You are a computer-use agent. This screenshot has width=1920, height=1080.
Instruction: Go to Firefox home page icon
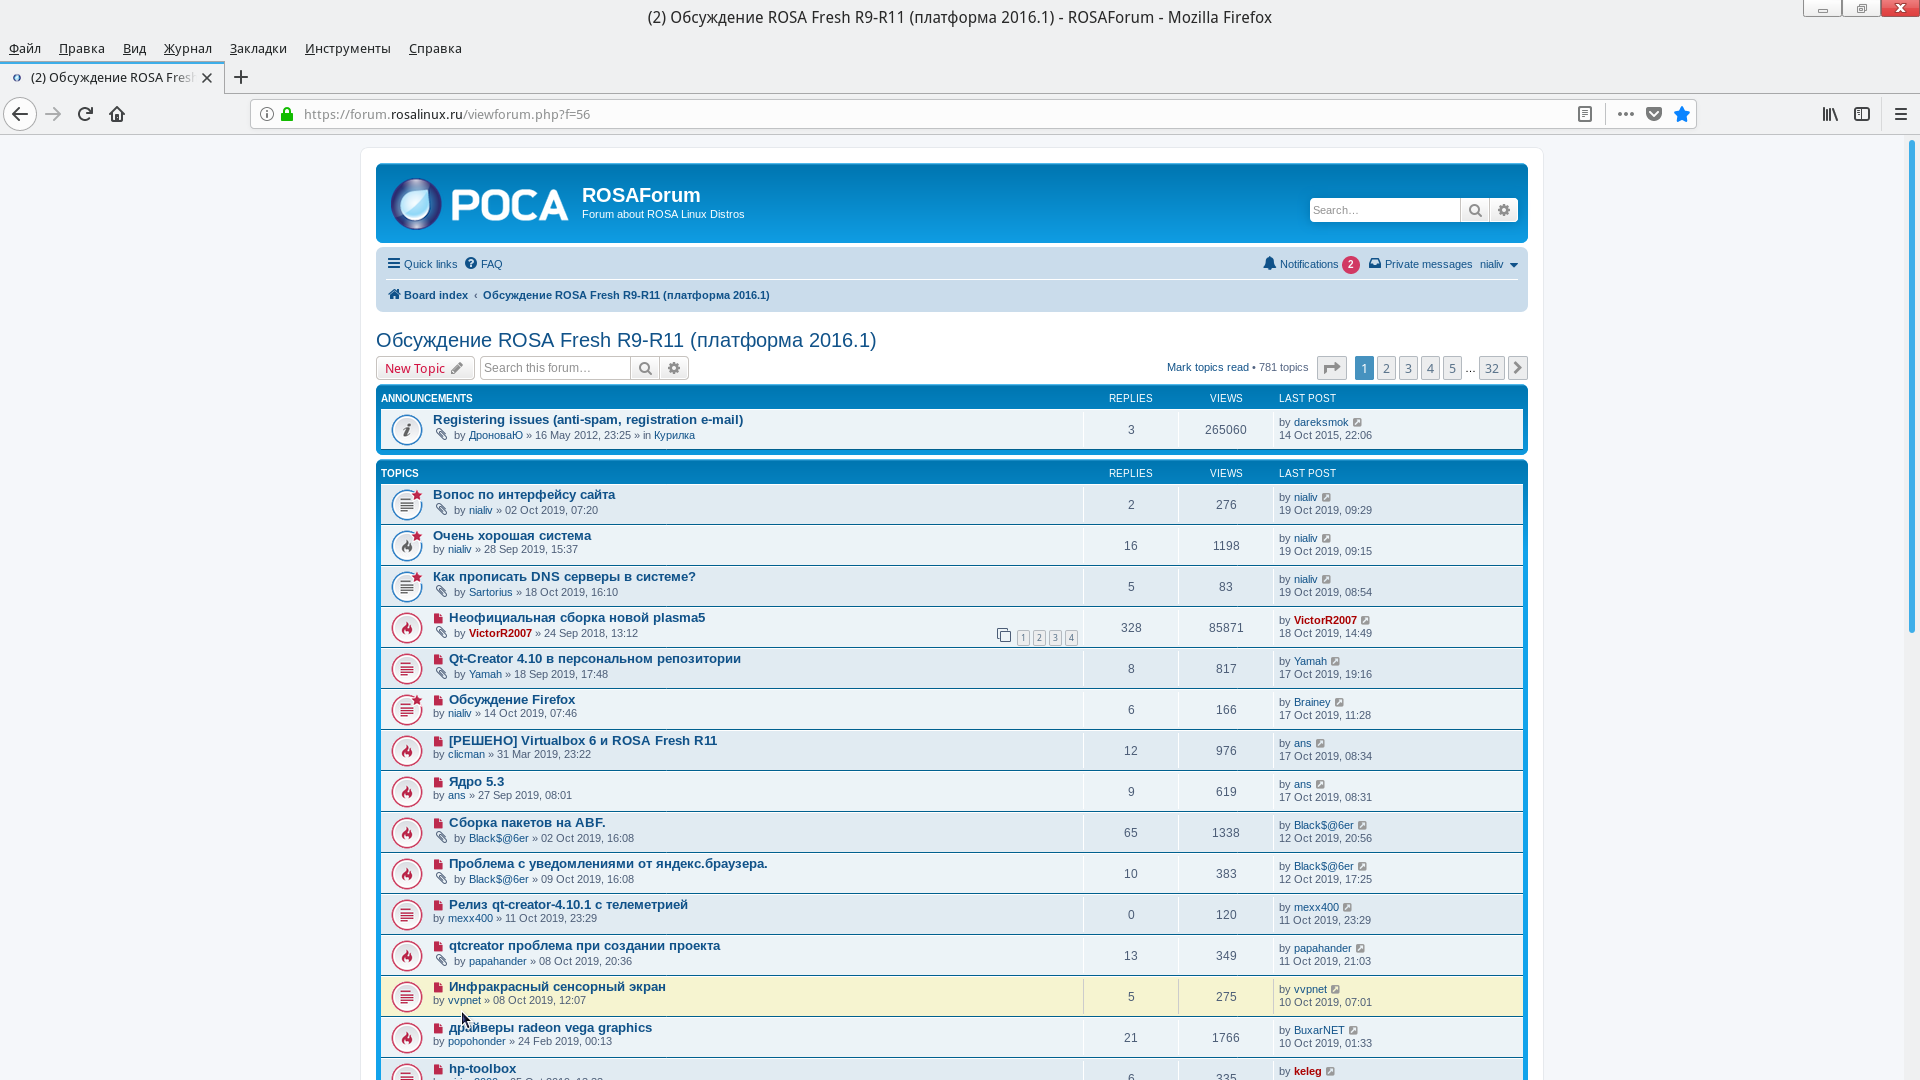pos(117,114)
